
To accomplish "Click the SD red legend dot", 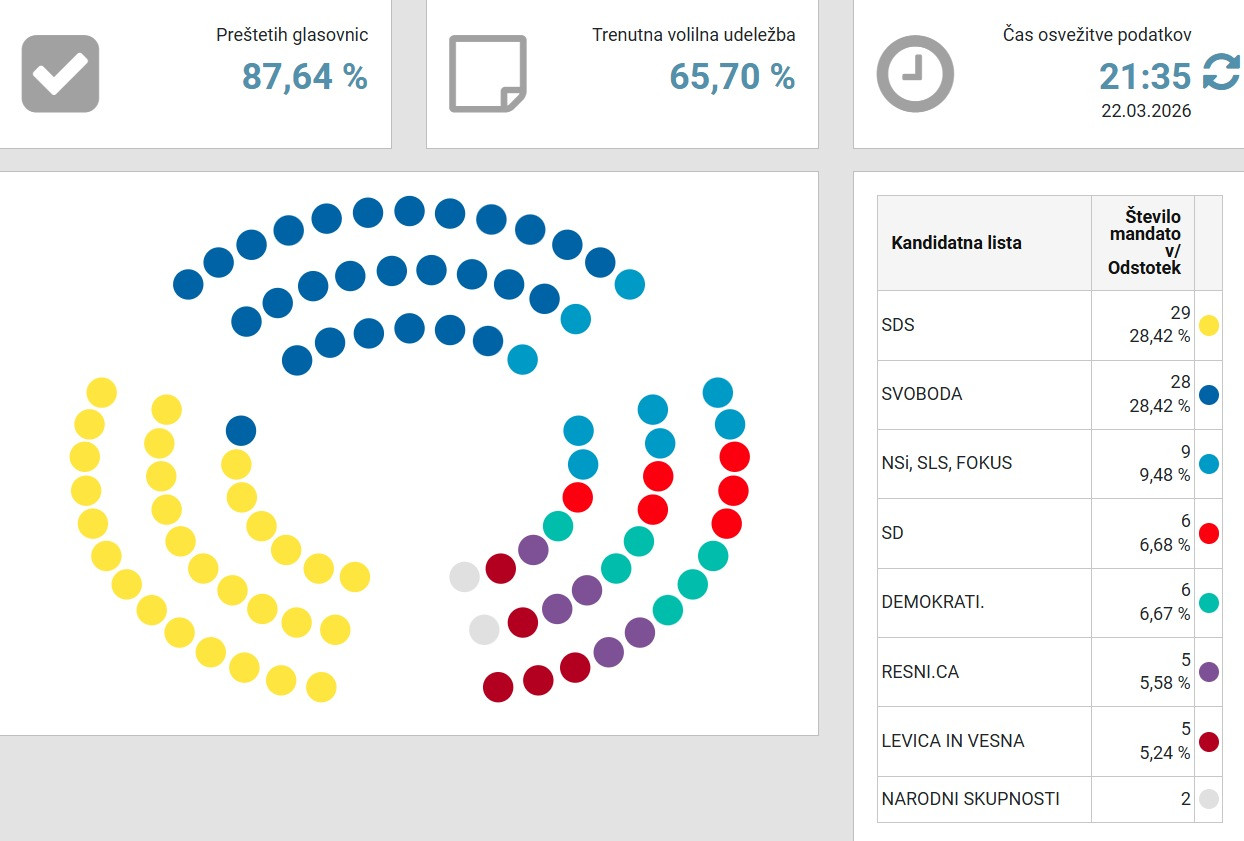I will tap(1208, 533).
